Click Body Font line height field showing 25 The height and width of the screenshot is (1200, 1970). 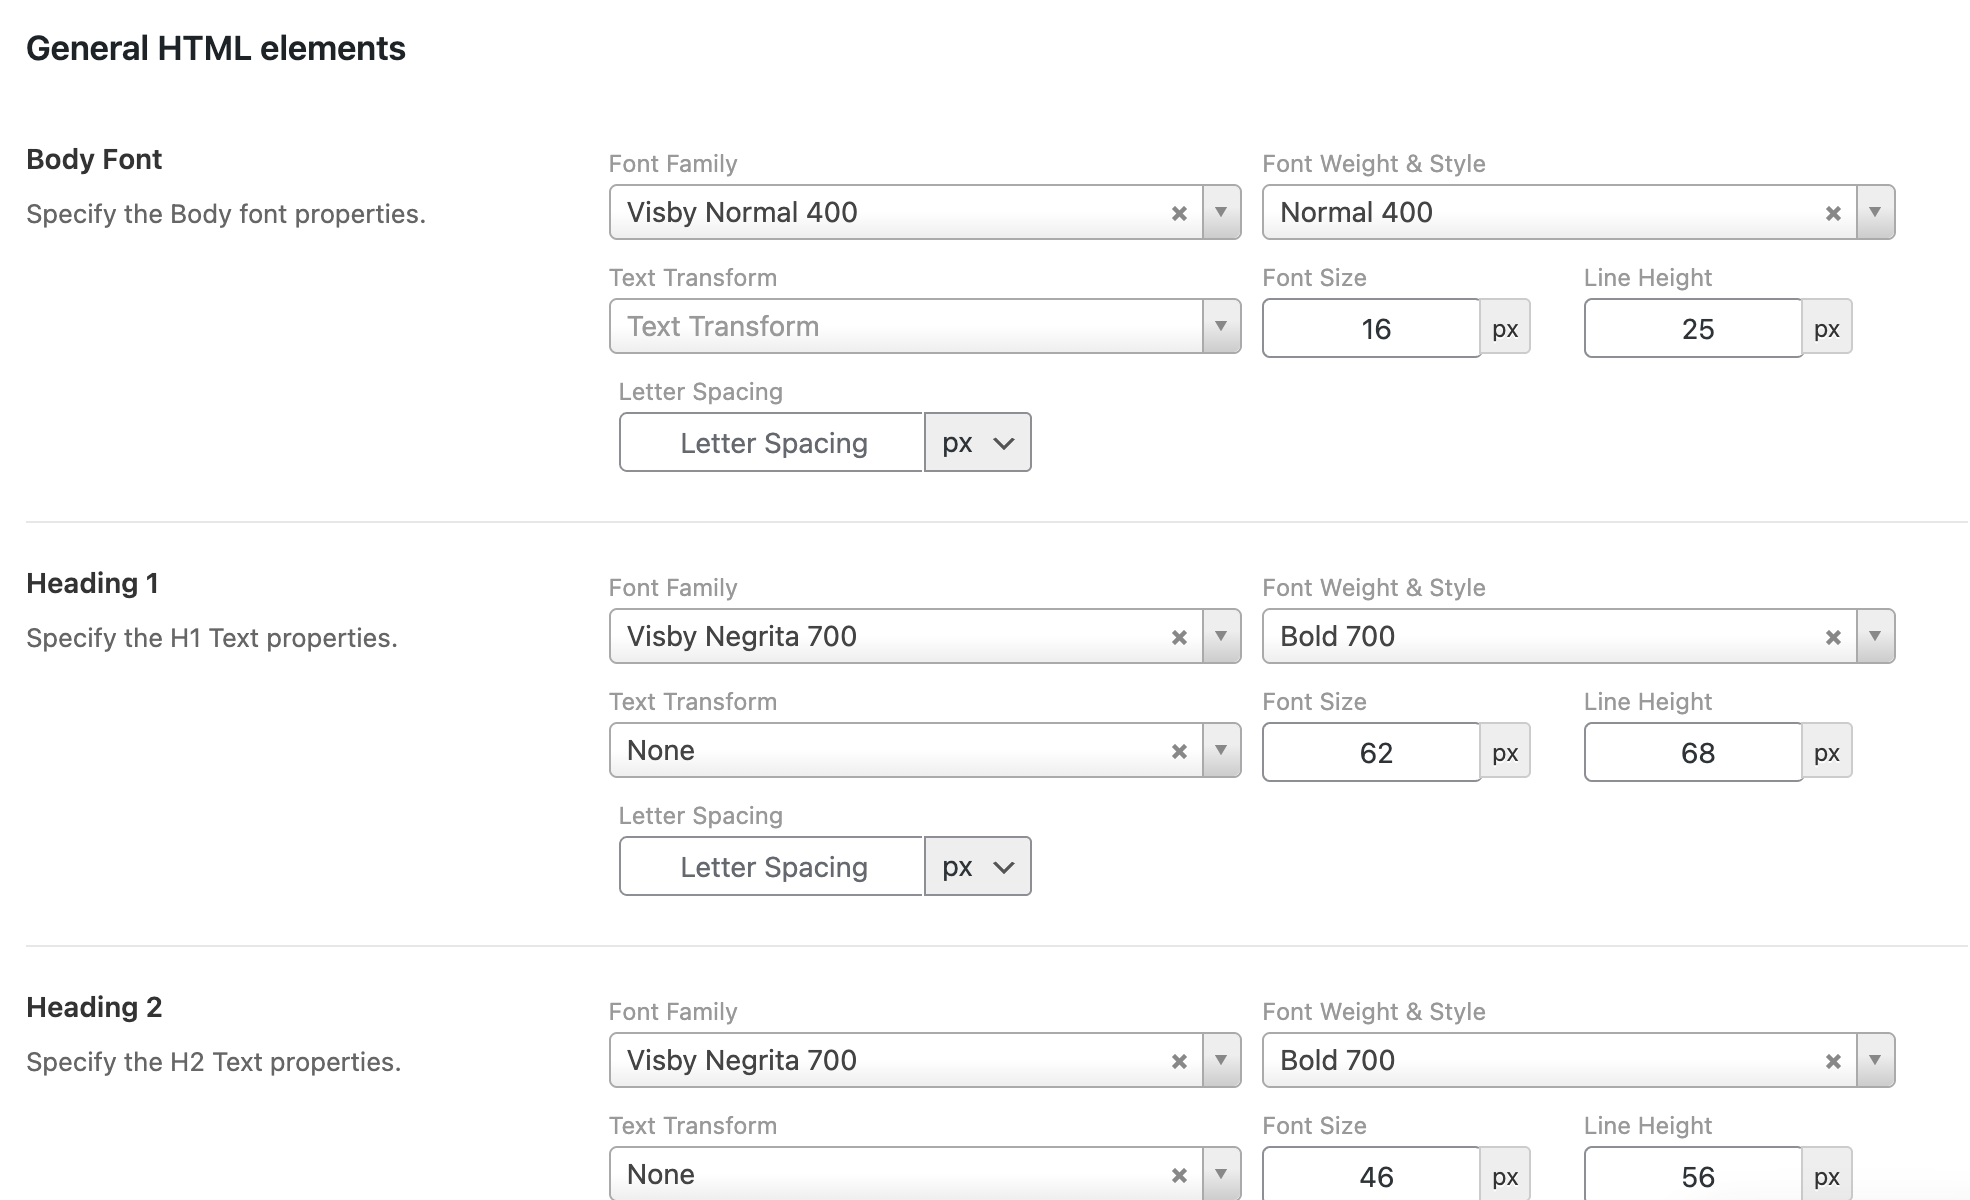[x=1693, y=328]
